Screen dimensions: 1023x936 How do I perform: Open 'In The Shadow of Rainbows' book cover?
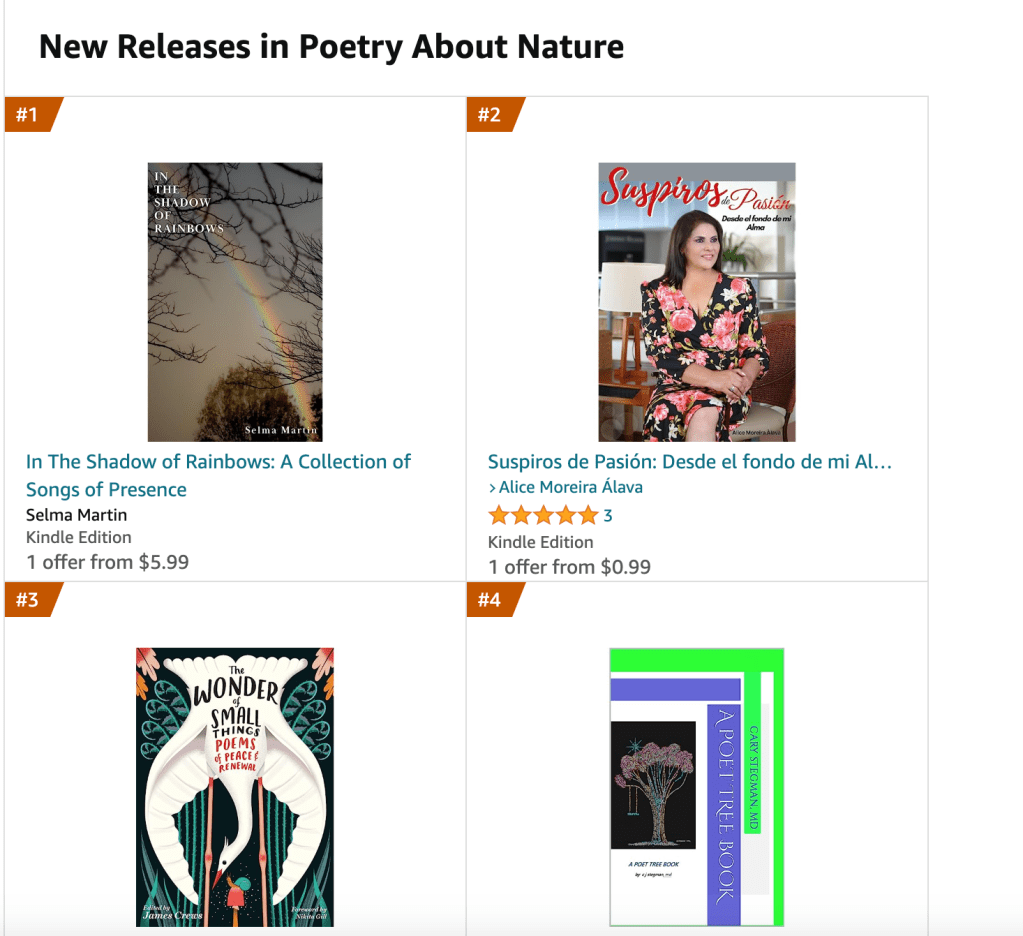tap(235, 301)
